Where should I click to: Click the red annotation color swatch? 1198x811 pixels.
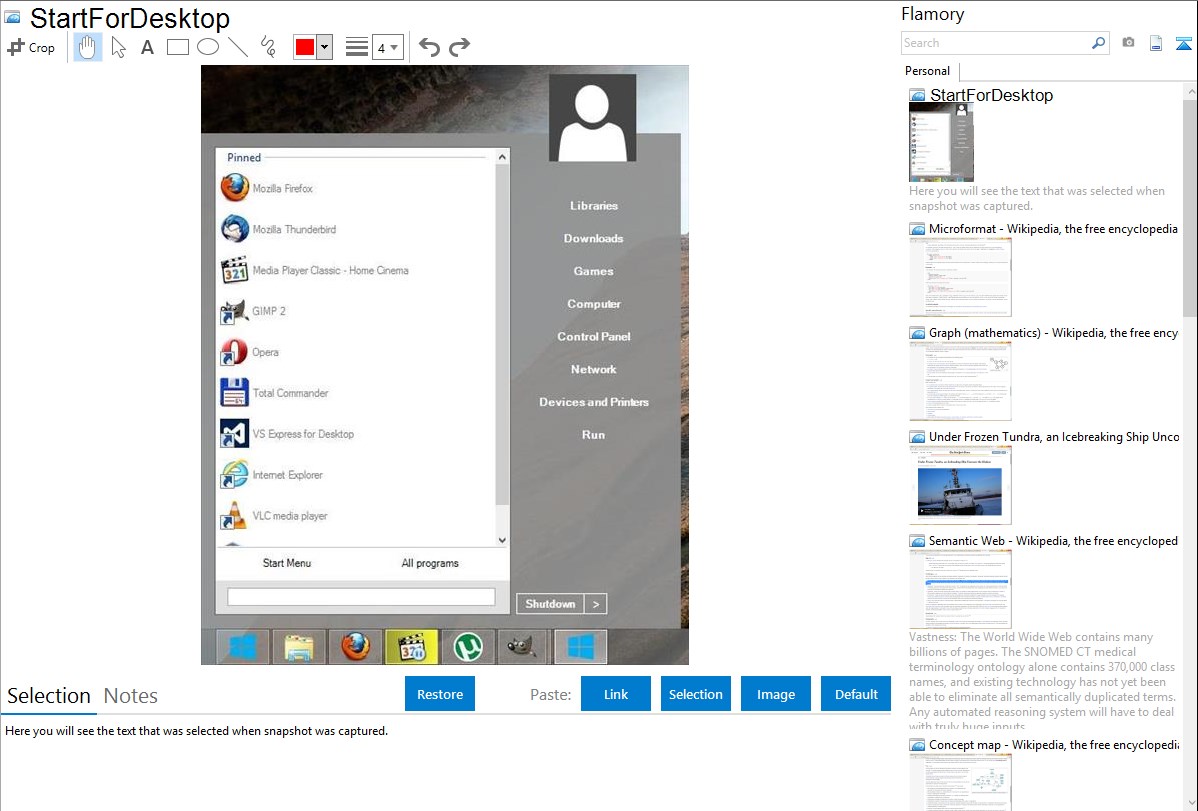click(x=305, y=47)
